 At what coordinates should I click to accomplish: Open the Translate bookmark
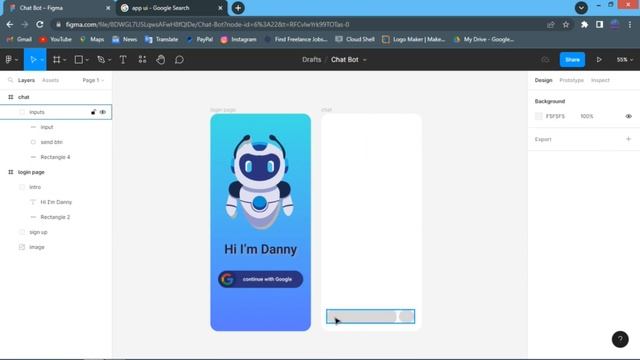click(x=162, y=39)
